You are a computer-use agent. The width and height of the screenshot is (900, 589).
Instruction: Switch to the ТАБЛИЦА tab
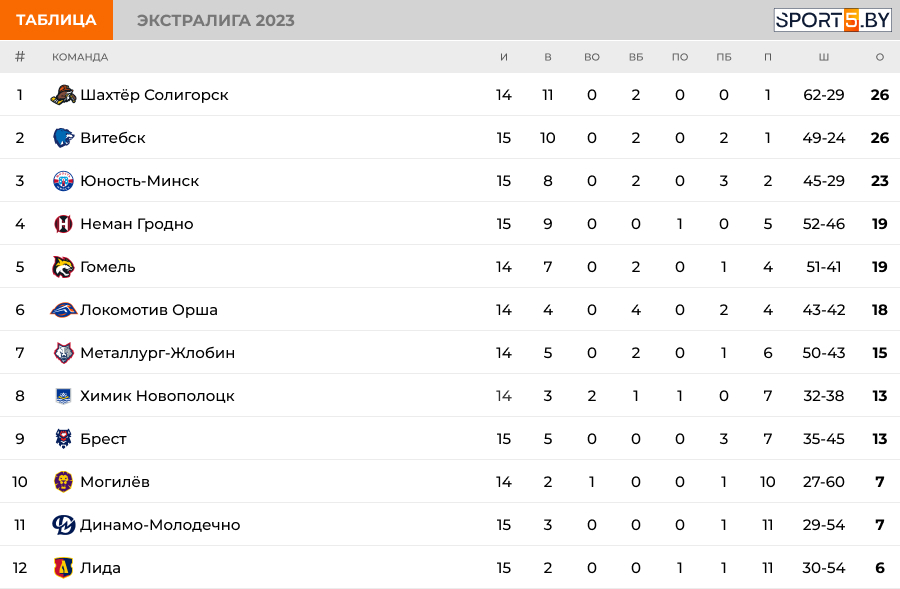click(x=56, y=20)
